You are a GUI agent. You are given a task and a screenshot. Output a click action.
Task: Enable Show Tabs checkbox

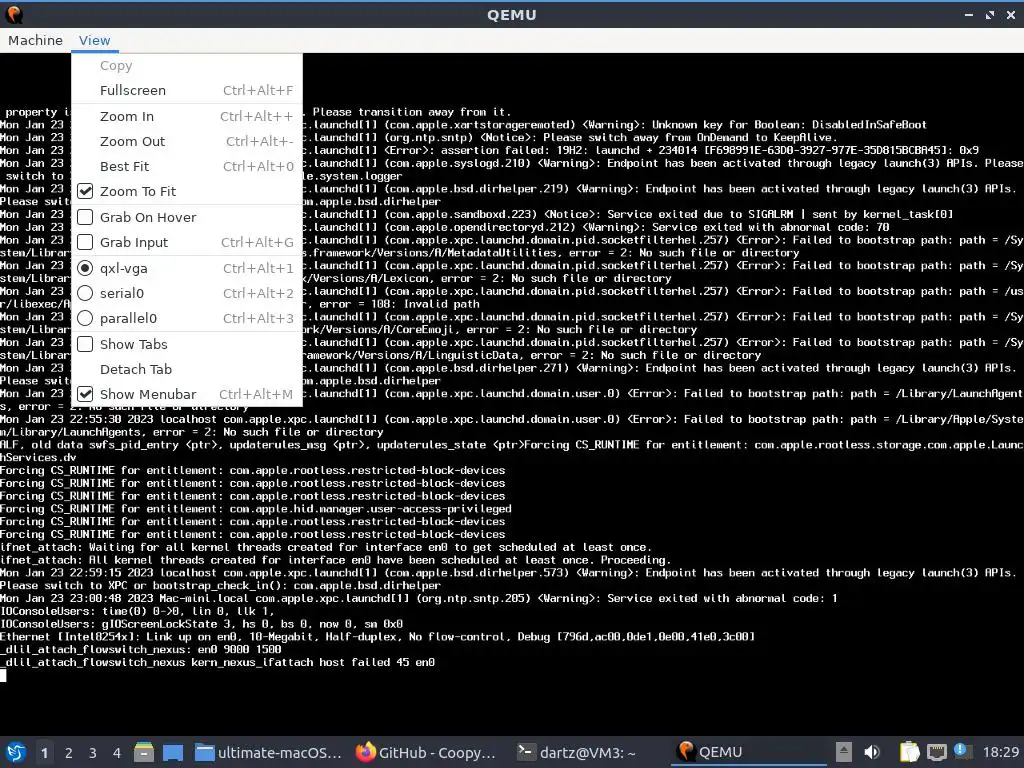85,344
